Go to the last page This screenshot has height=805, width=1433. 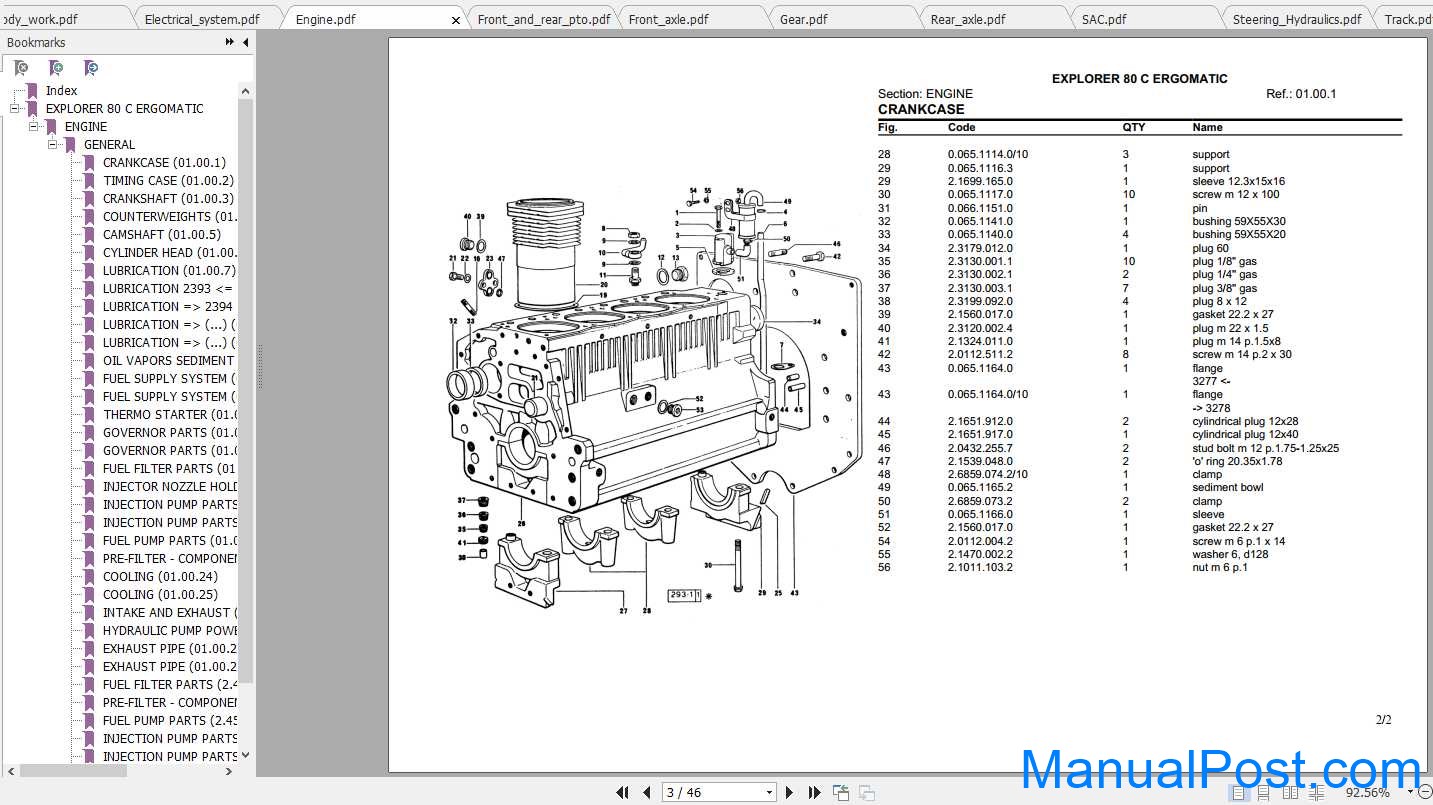[813, 792]
